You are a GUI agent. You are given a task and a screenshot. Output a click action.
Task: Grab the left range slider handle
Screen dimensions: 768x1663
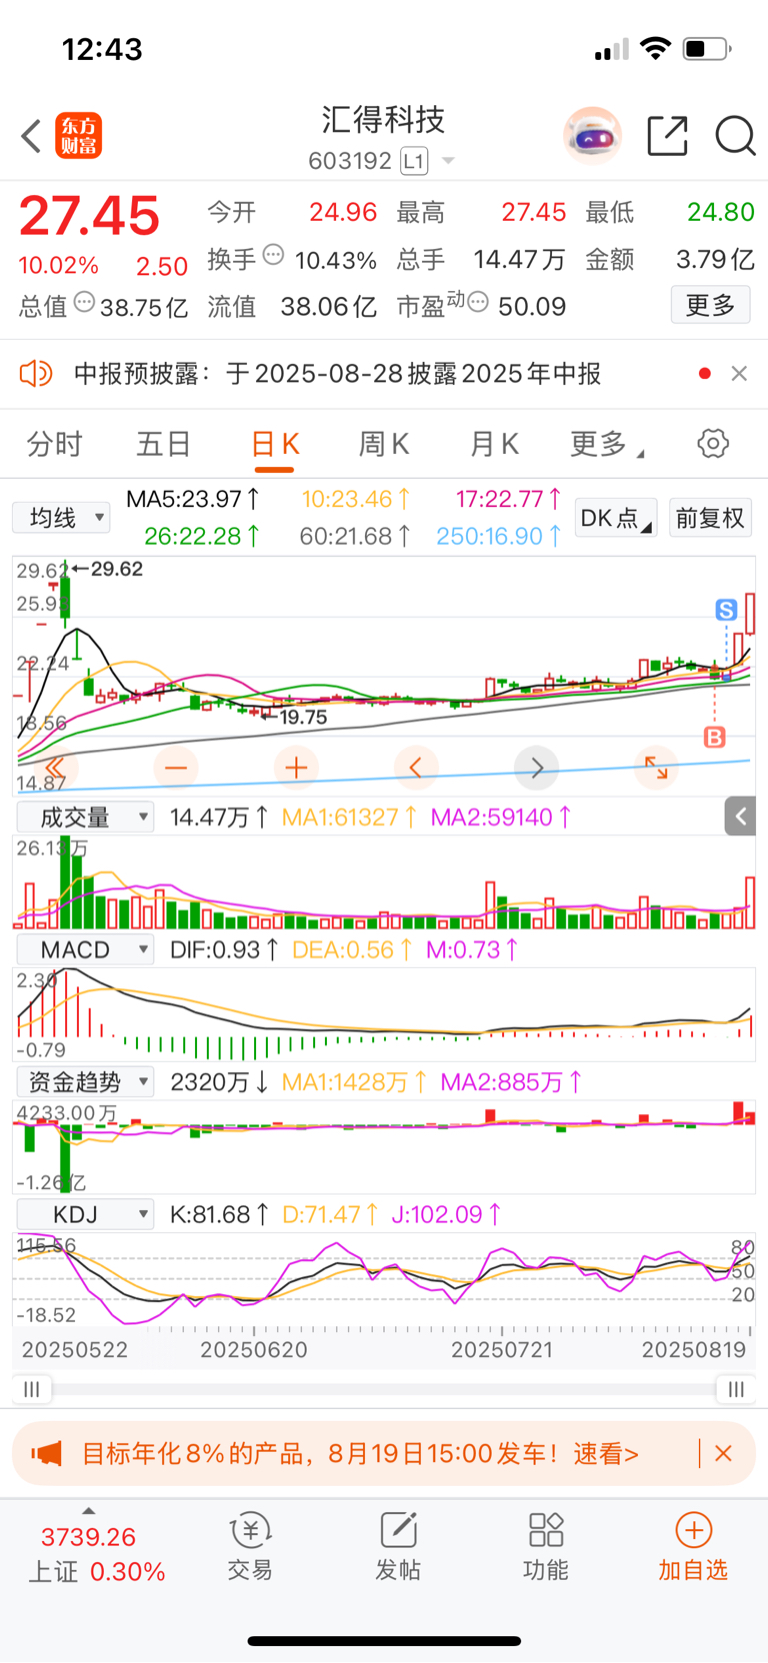32,1389
